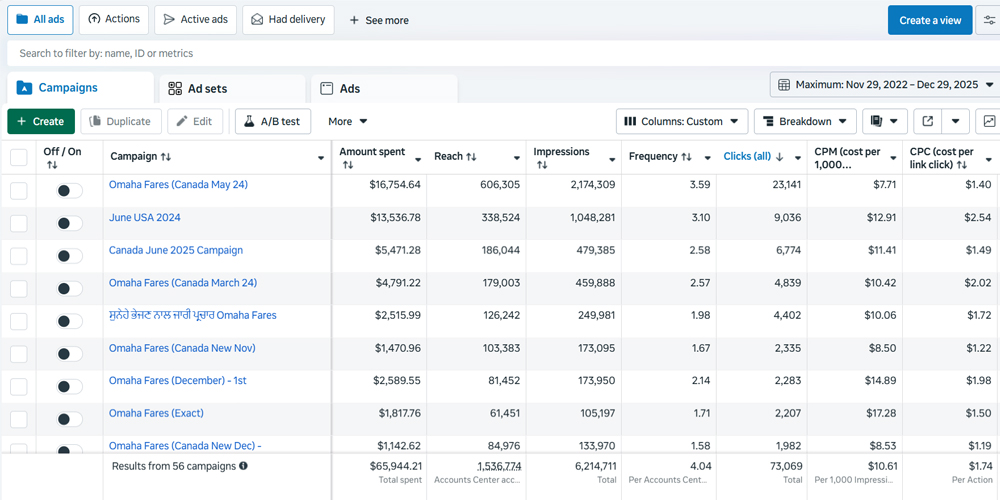Sort by the Reach column arrows
The width and height of the screenshot is (1000, 500).
471,157
